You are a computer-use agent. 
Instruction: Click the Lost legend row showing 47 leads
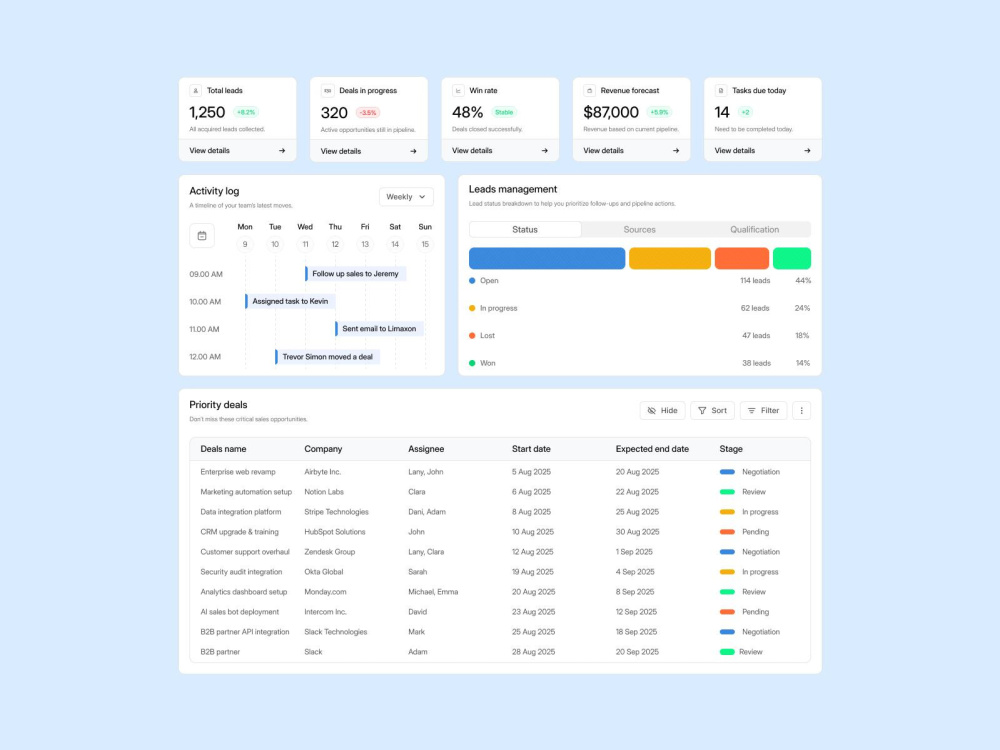click(640, 335)
